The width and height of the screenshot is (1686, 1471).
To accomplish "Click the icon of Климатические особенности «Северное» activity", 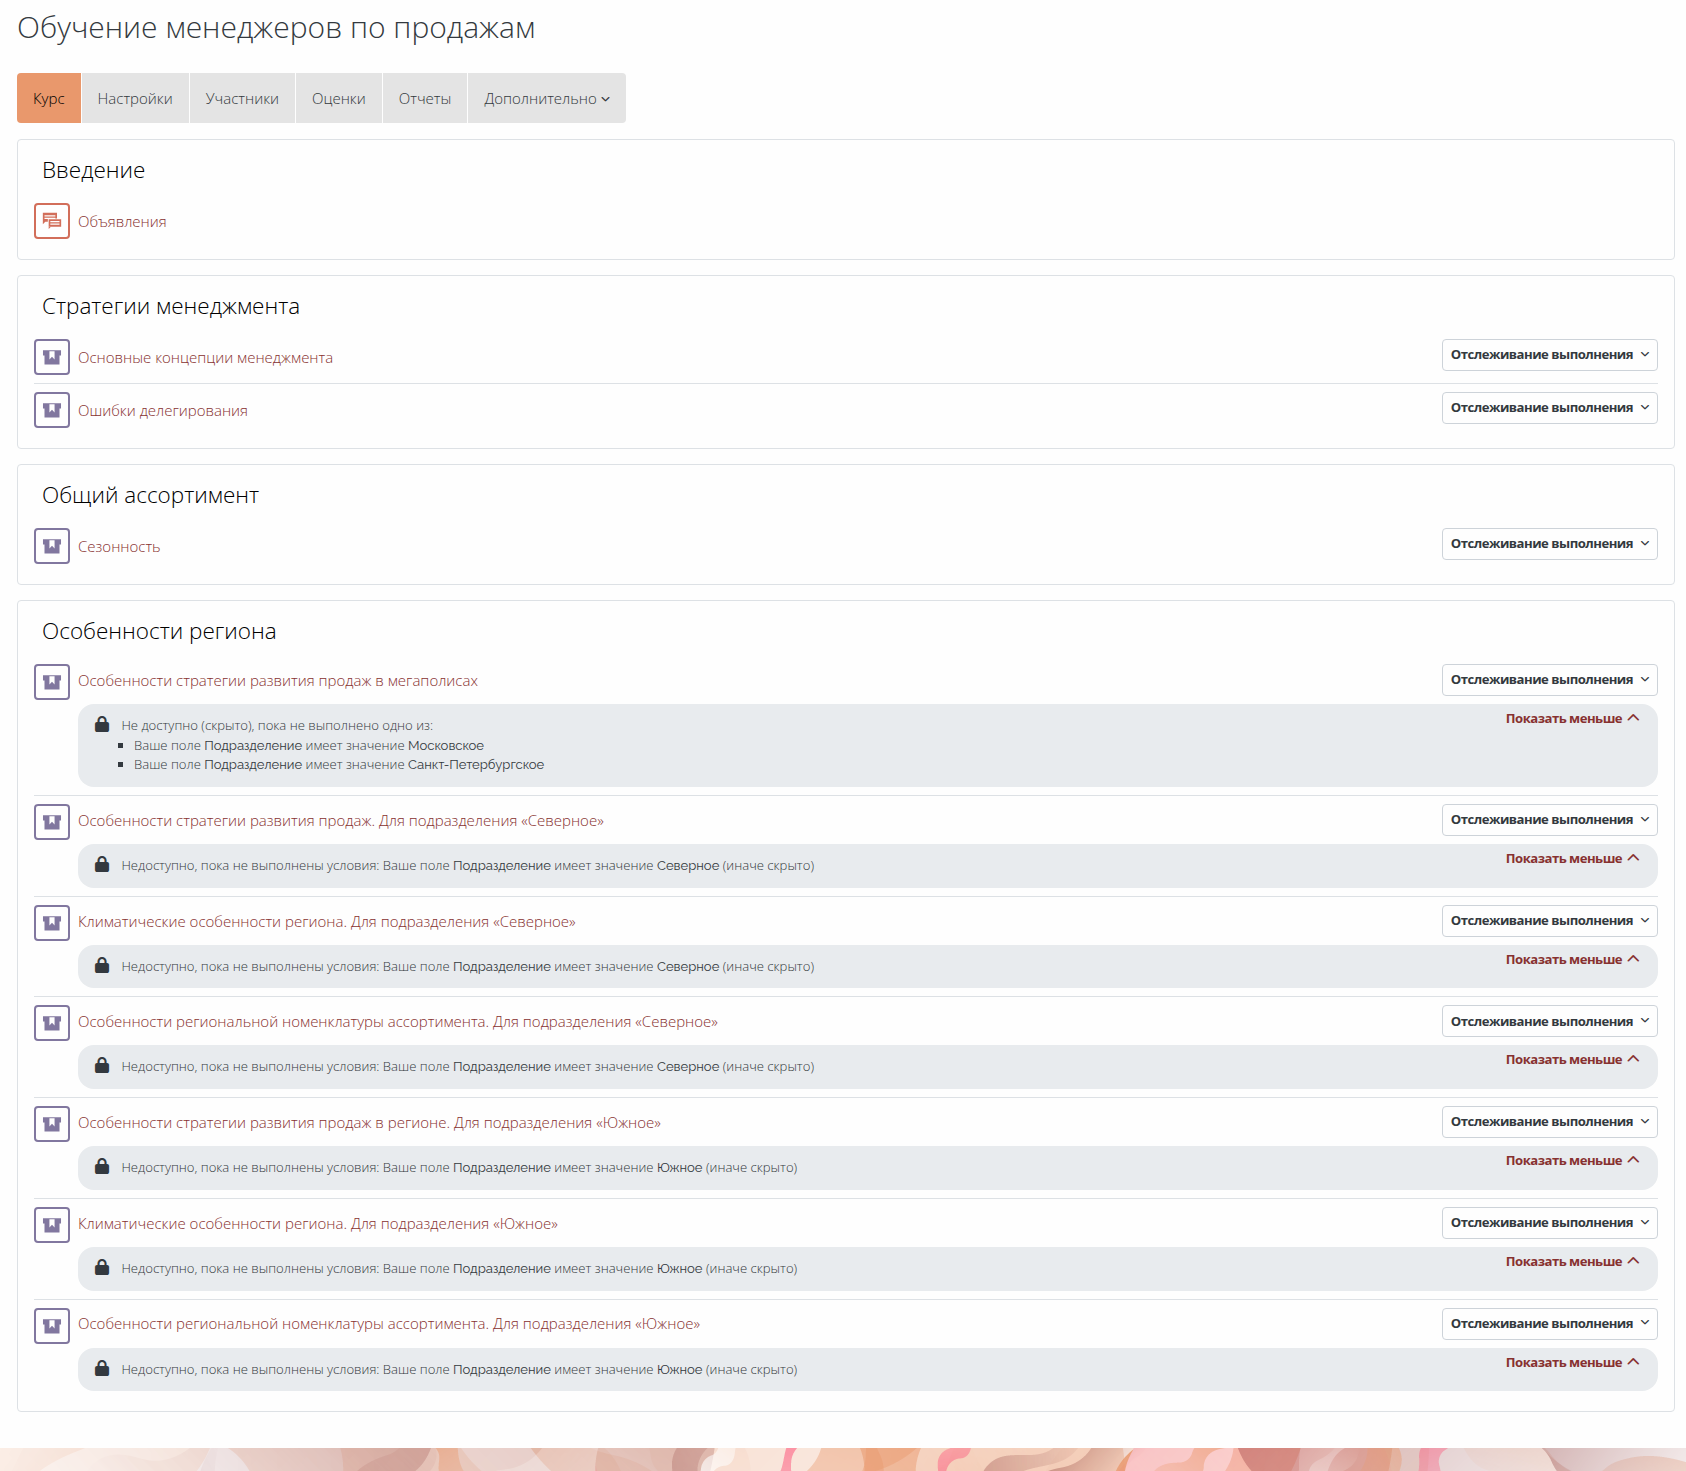I will [x=52, y=923].
